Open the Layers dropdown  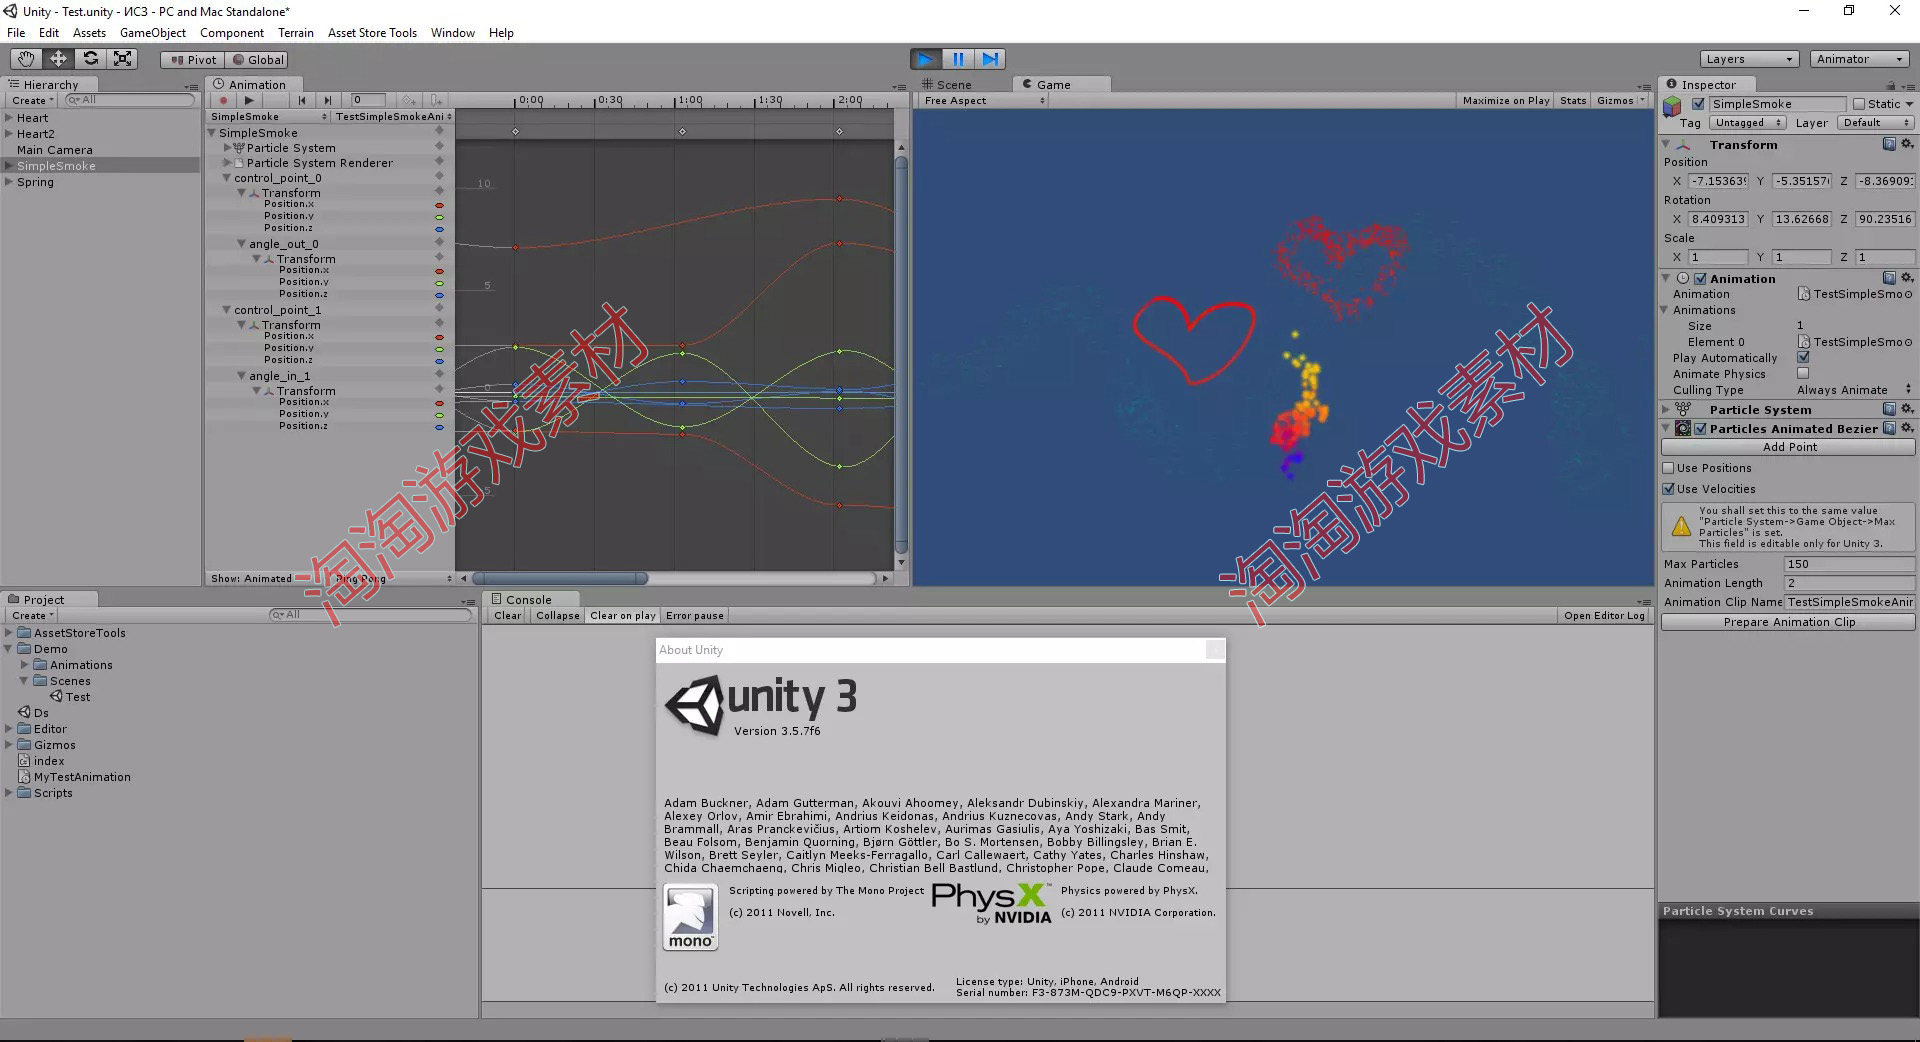(x=1749, y=59)
